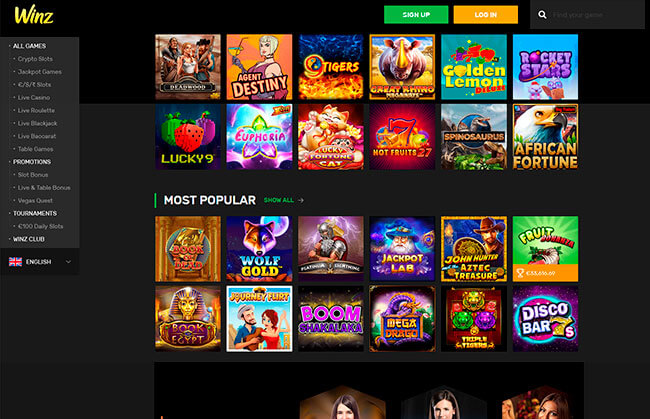Focus the Find your game search field

pyautogui.click(x=595, y=15)
